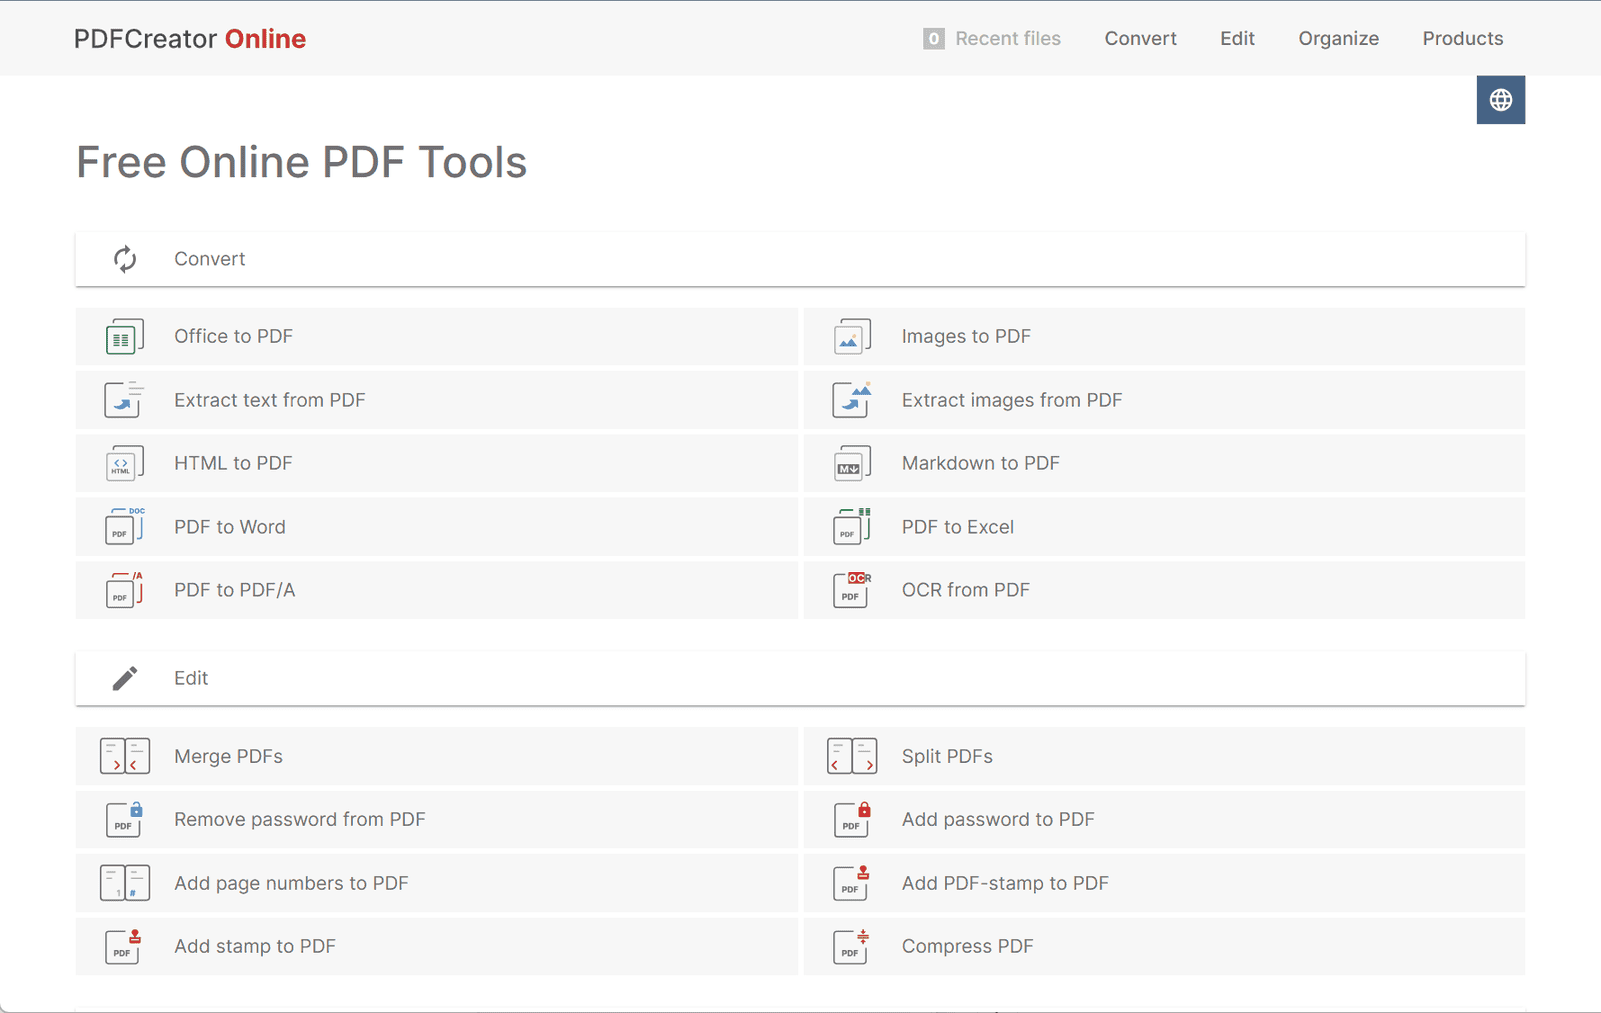Open the Extract text from PDF tool
Image resolution: width=1601 pixels, height=1013 pixels.
coord(269,400)
